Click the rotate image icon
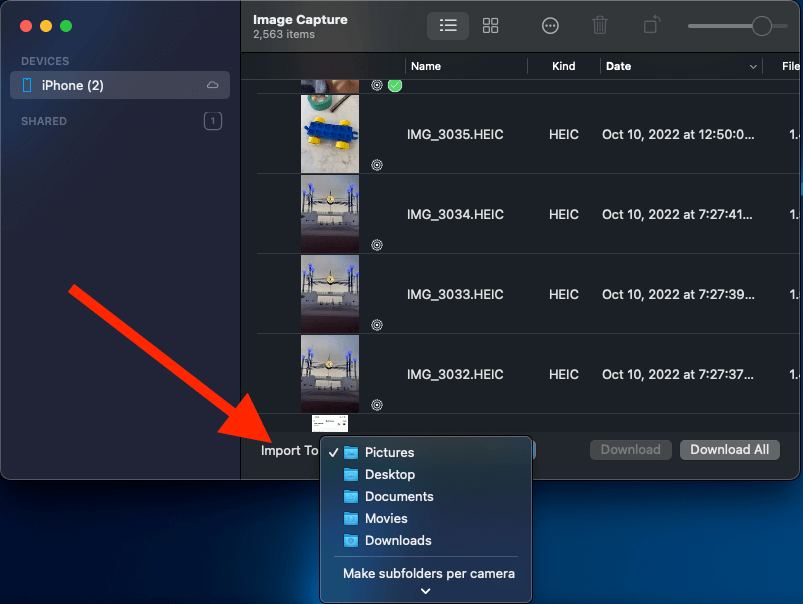The width and height of the screenshot is (803, 604). (651, 25)
